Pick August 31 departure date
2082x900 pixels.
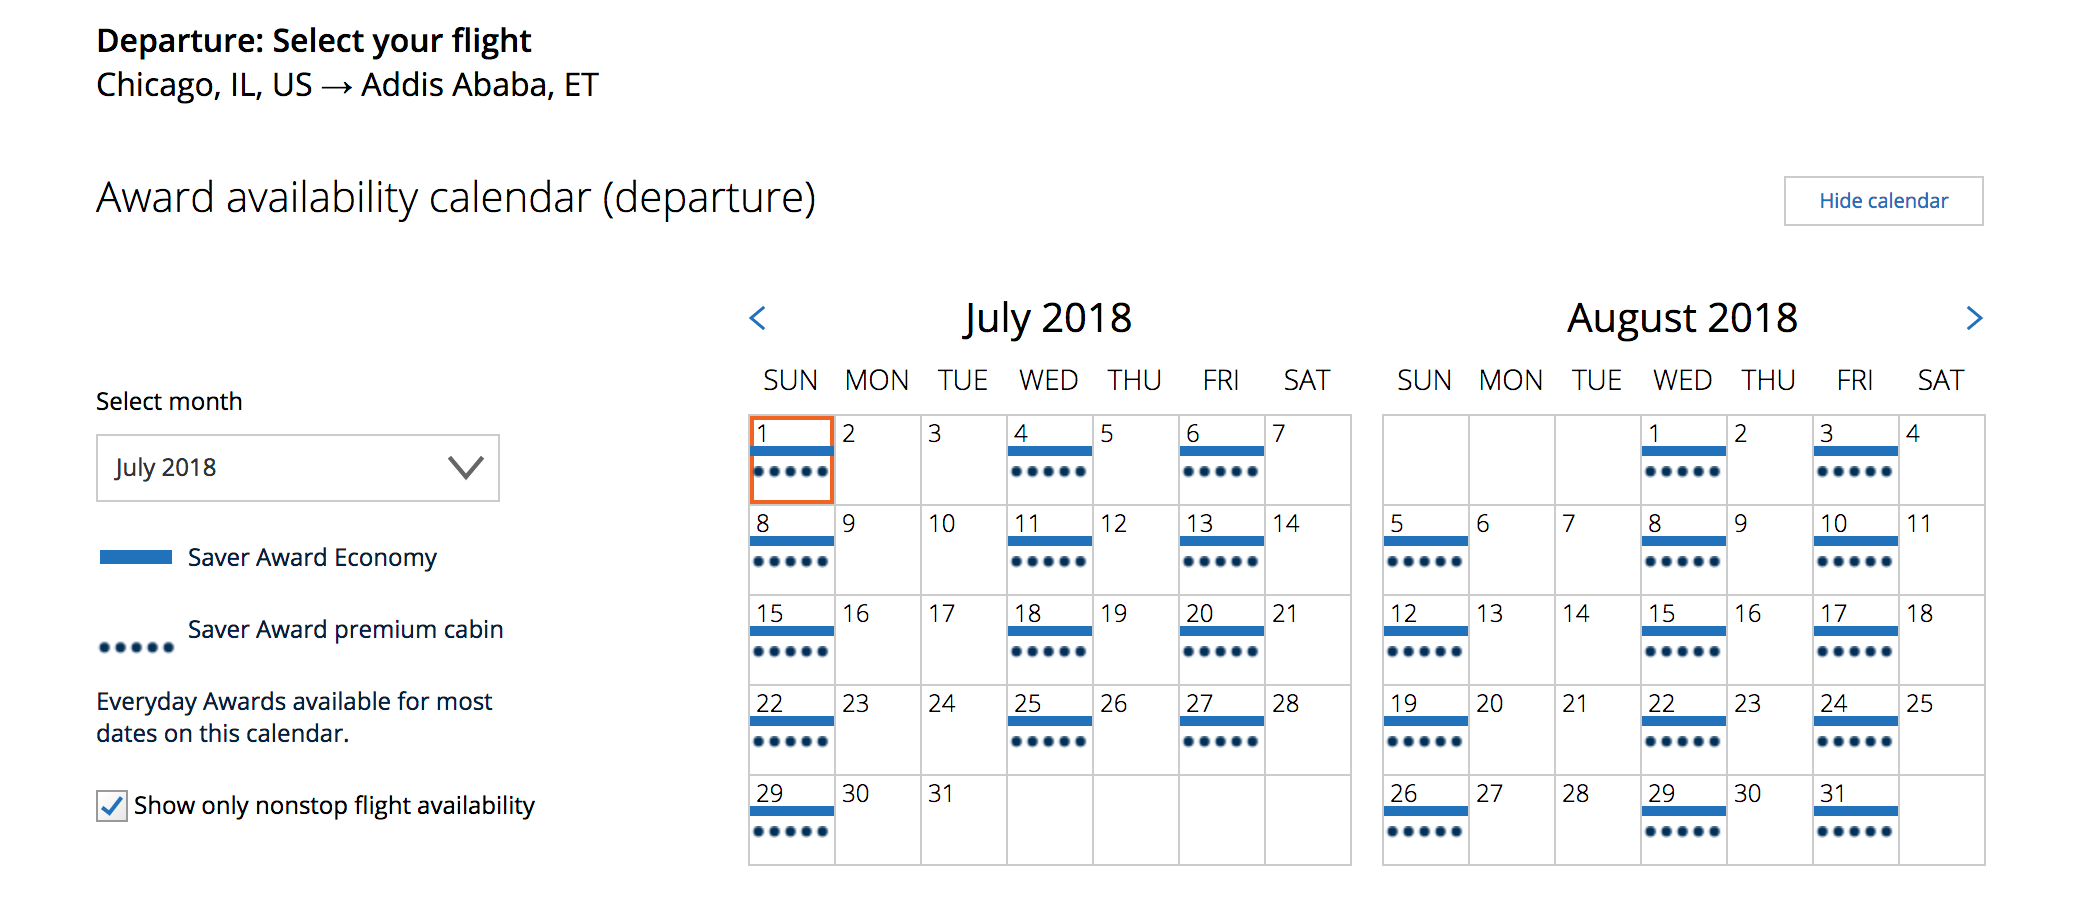point(1855,819)
